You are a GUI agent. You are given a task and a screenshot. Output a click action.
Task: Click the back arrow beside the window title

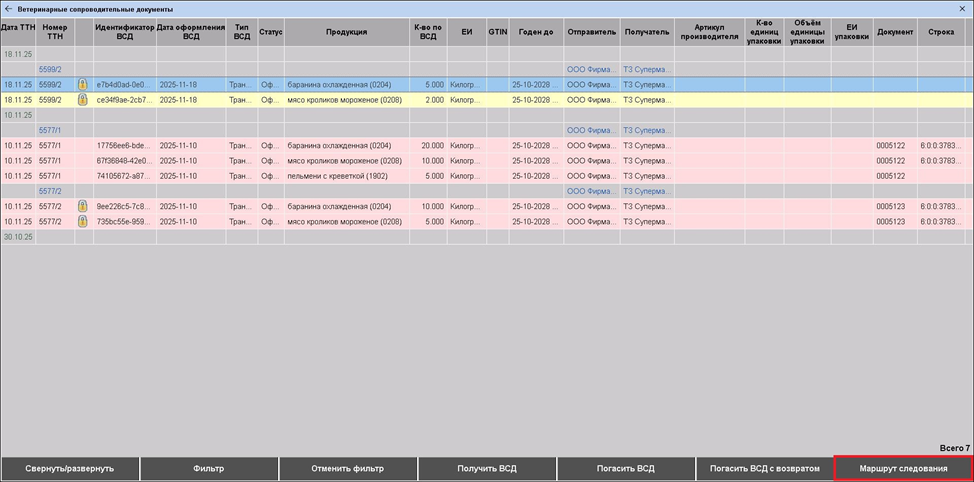coord(9,8)
